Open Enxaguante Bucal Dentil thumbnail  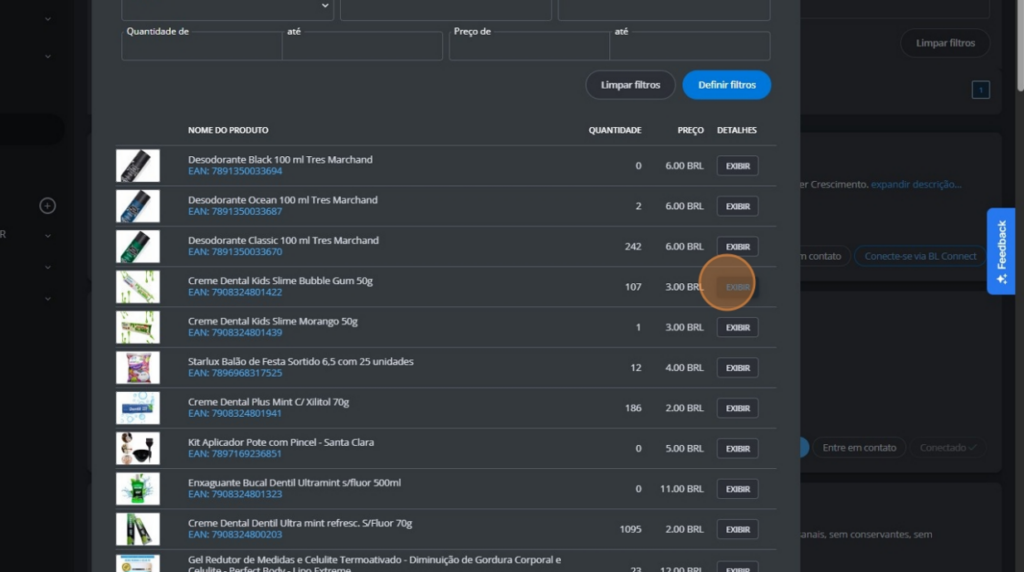[138, 489]
